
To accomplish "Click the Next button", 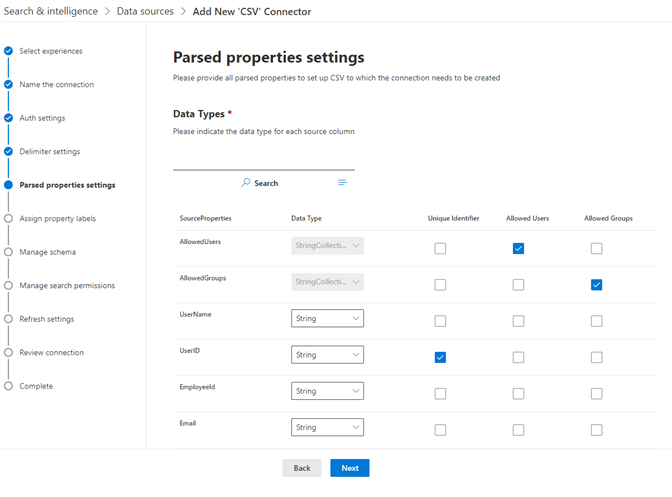I will (x=349, y=468).
